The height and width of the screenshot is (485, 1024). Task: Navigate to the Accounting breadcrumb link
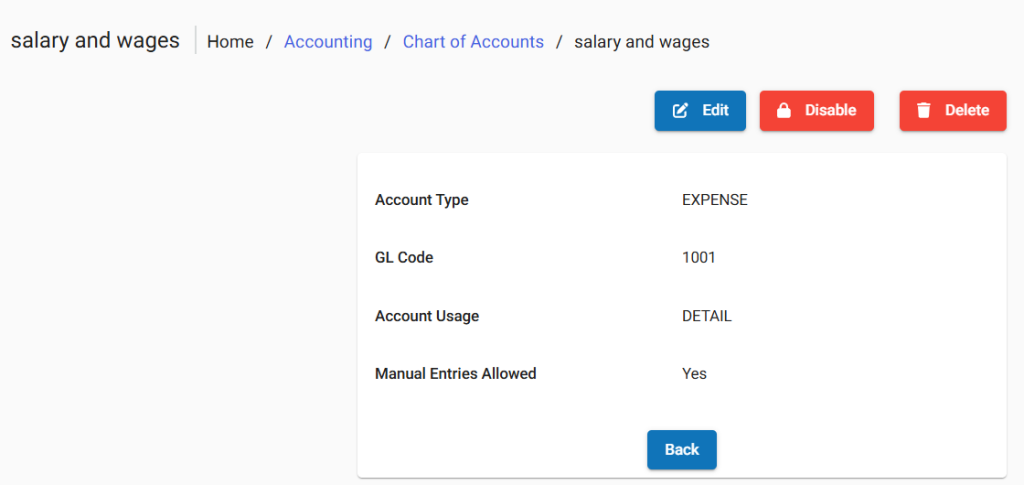coord(328,42)
